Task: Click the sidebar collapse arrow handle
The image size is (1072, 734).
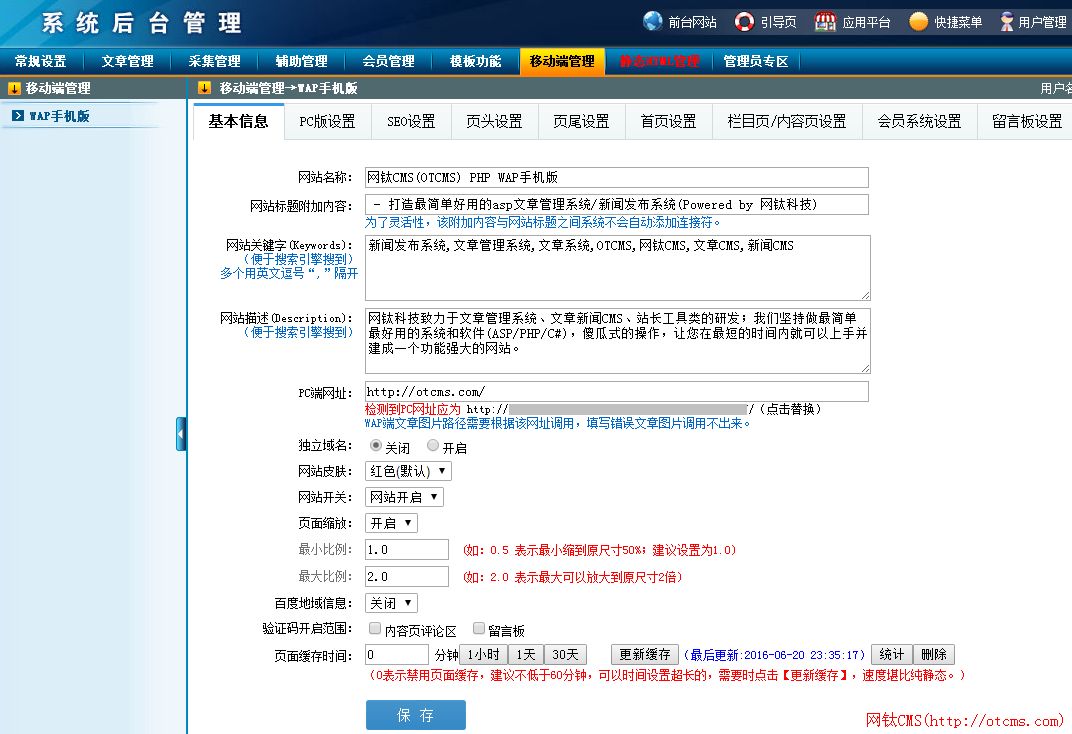Action: pos(181,434)
